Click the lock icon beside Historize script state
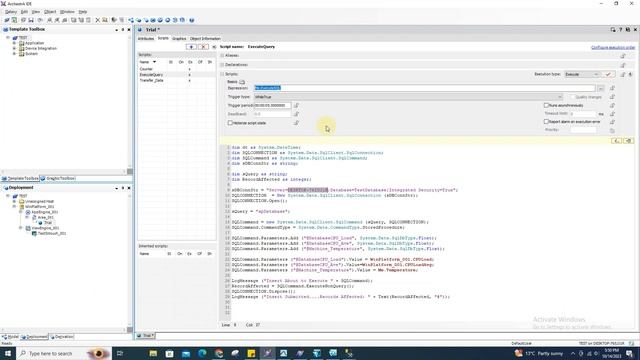Image resolution: width=640 pixels, height=360 pixels. click(x=296, y=122)
